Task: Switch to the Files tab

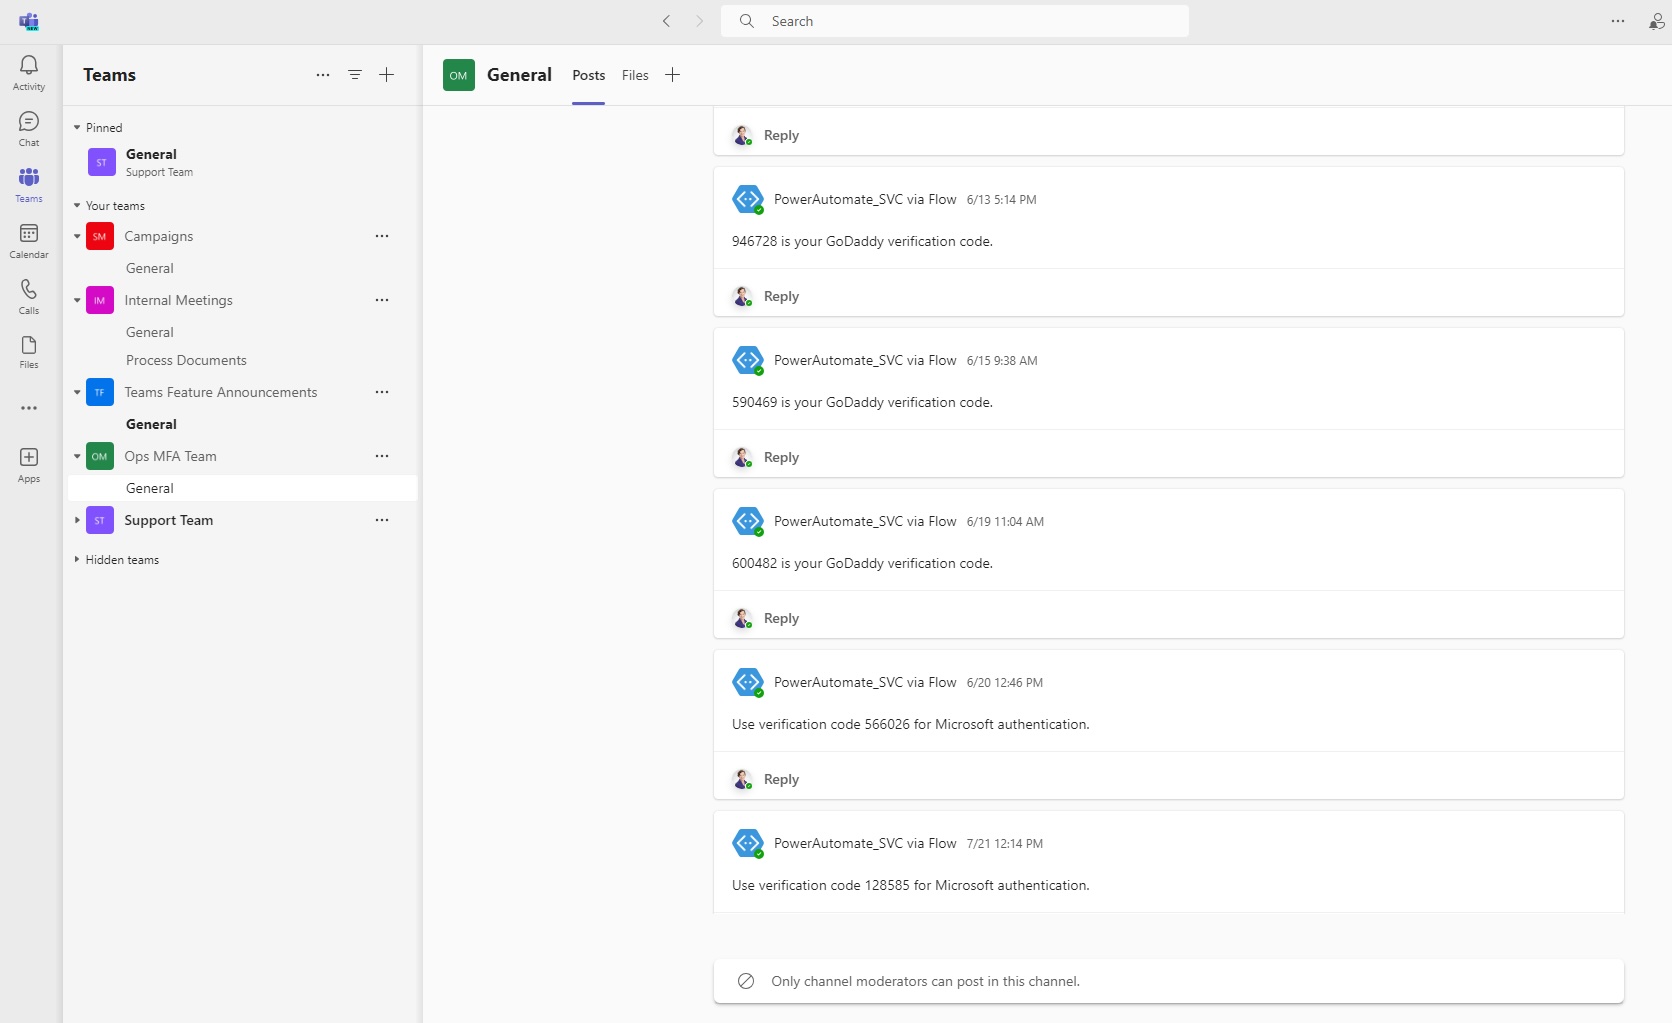Action: pyautogui.click(x=635, y=75)
